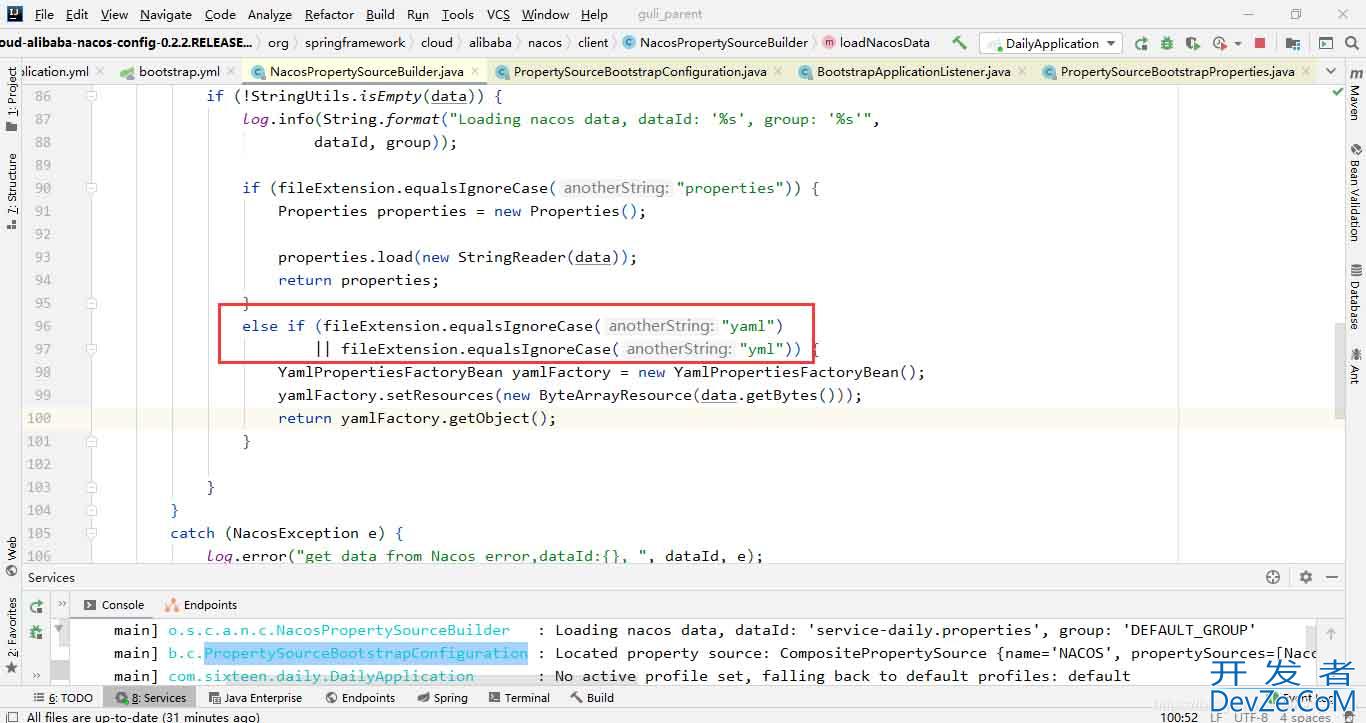Open the Edit menu

click(77, 14)
